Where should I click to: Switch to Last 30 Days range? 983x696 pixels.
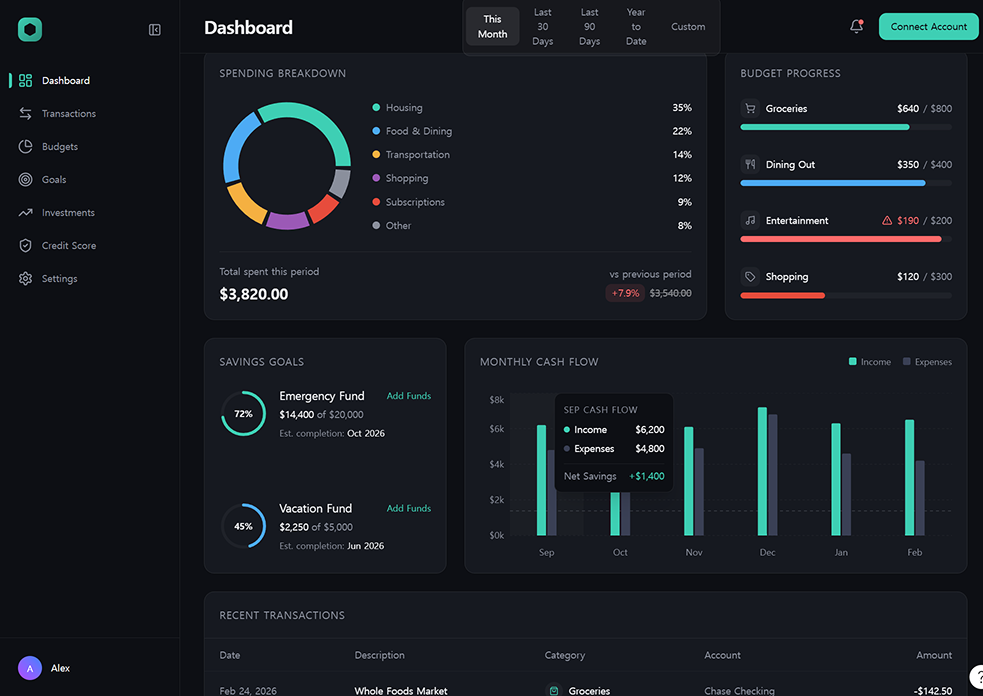point(542,26)
